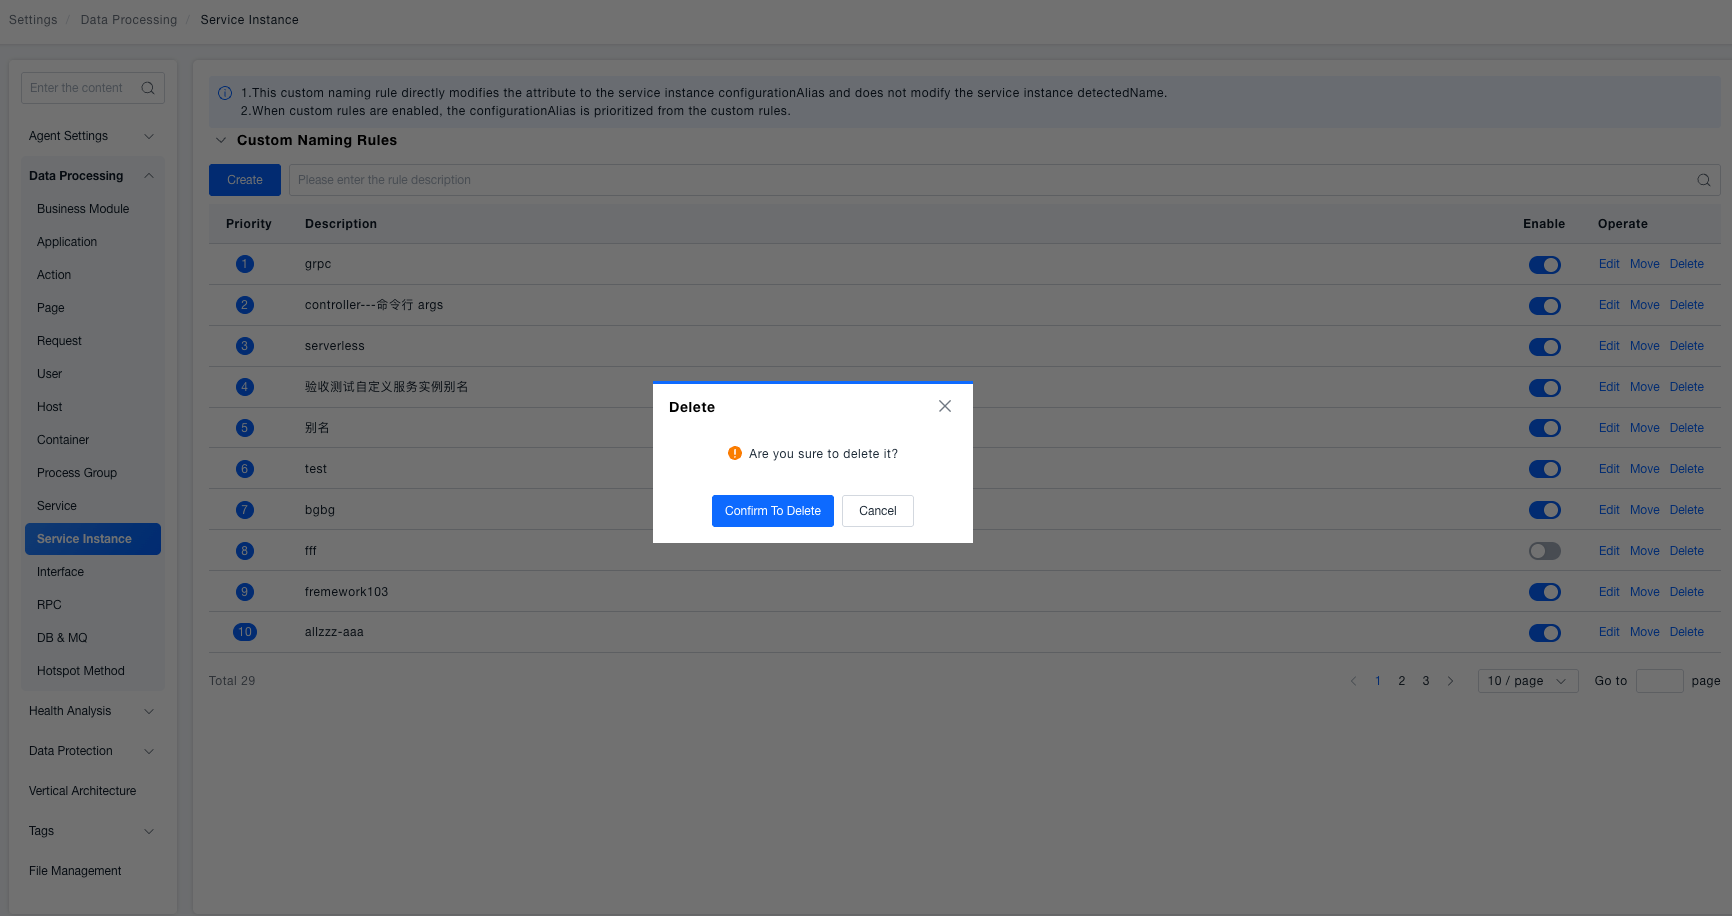Open the RPC menu item
The image size is (1732, 916).
pyautogui.click(x=93, y=605)
